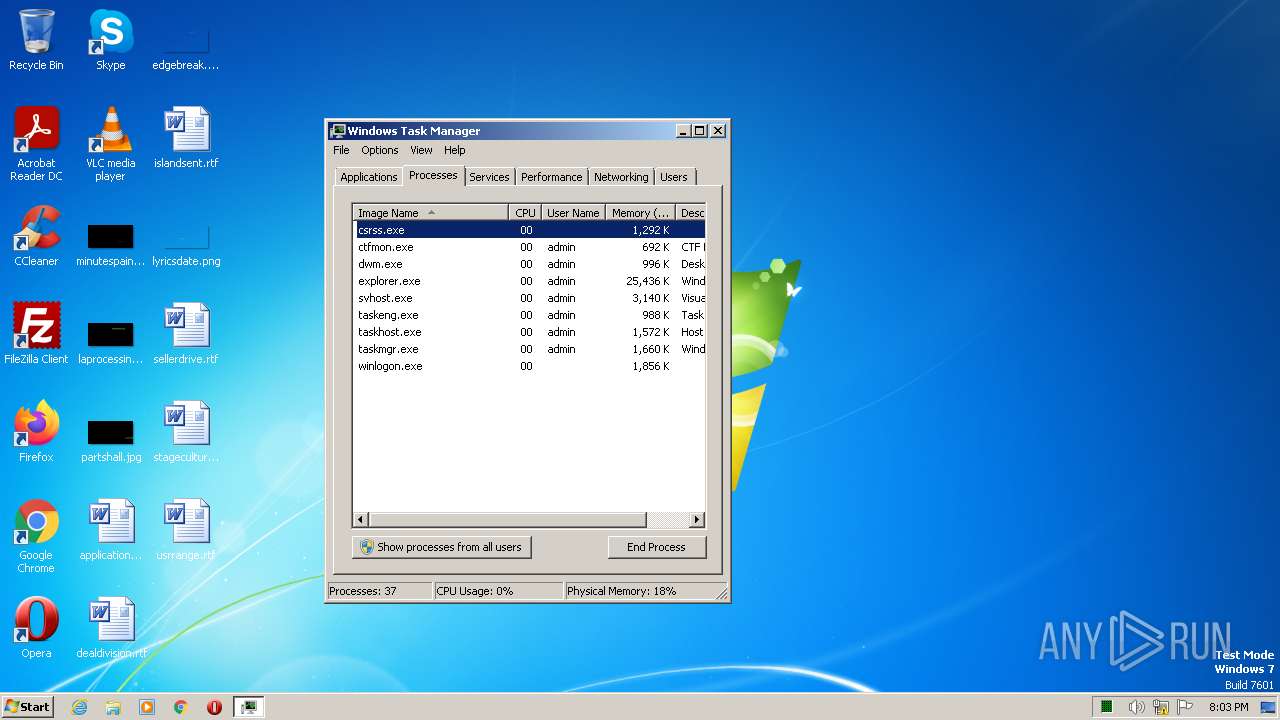Open Internet Explorer from taskbar

pyautogui.click(x=79, y=707)
